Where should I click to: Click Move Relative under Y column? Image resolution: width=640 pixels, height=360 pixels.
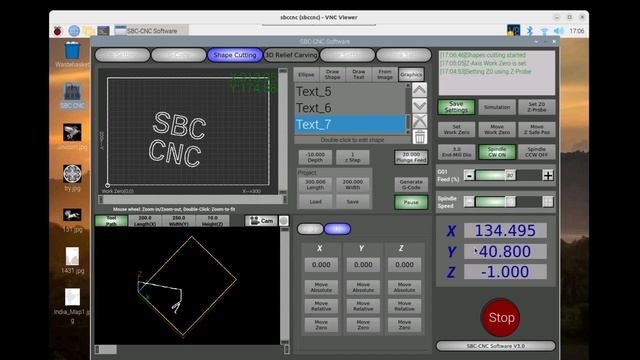tap(363, 306)
